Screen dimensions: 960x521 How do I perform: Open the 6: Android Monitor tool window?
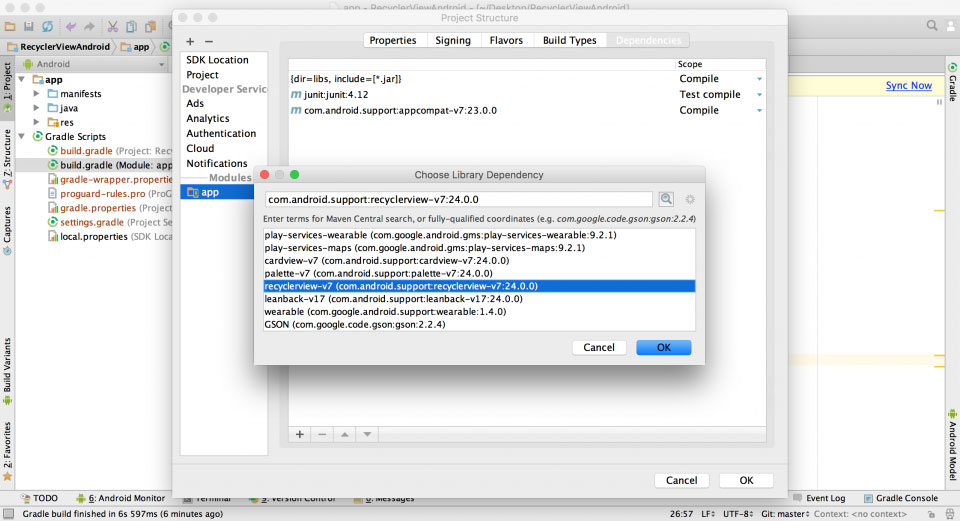pyautogui.click(x=121, y=498)
